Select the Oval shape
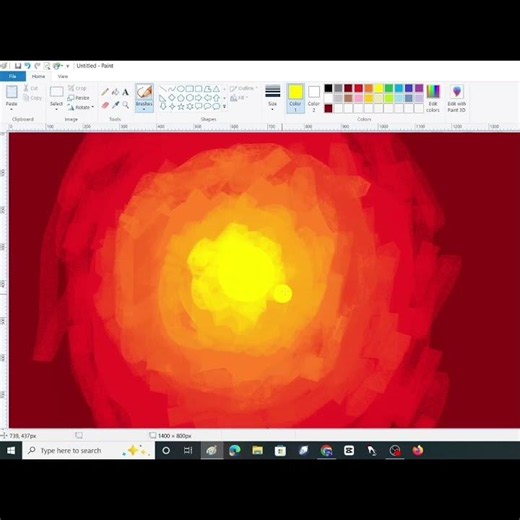The image size is (520, 520). [x=181, y=89]
